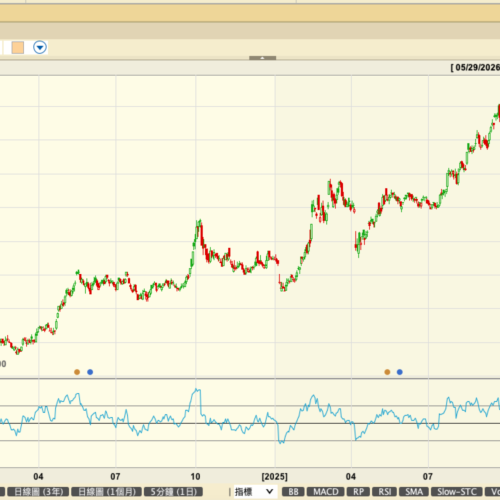Enable the BB indicator
500x500 pixels.
(293, 492)
